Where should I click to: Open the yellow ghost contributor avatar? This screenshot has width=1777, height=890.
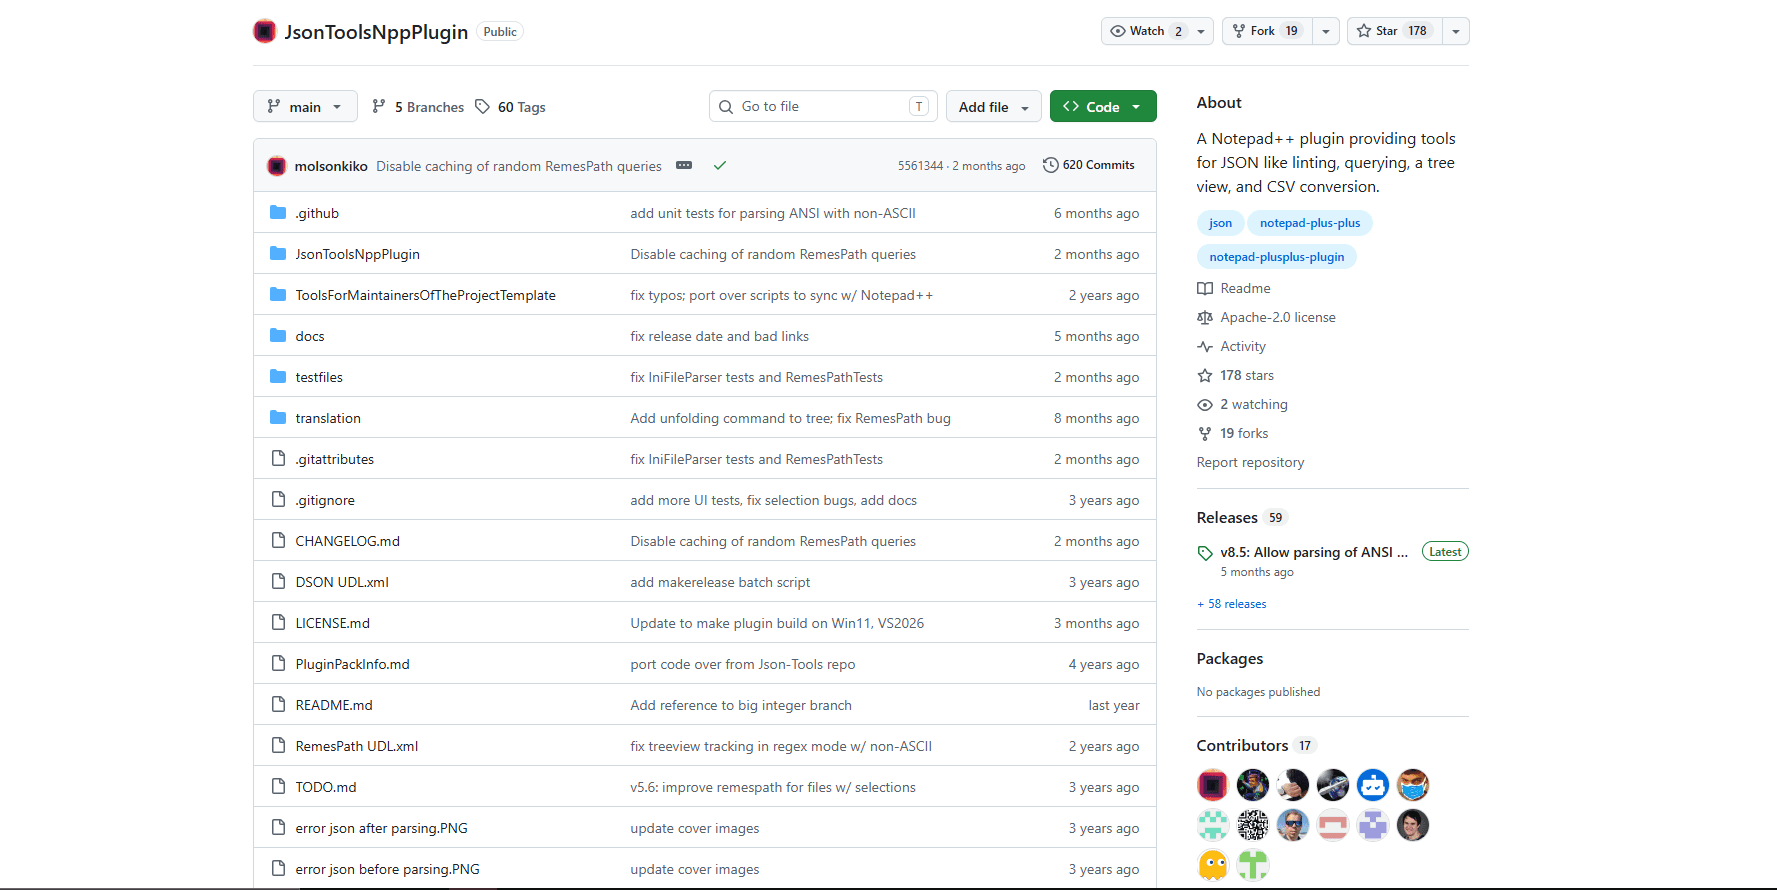click(1213, 865)
